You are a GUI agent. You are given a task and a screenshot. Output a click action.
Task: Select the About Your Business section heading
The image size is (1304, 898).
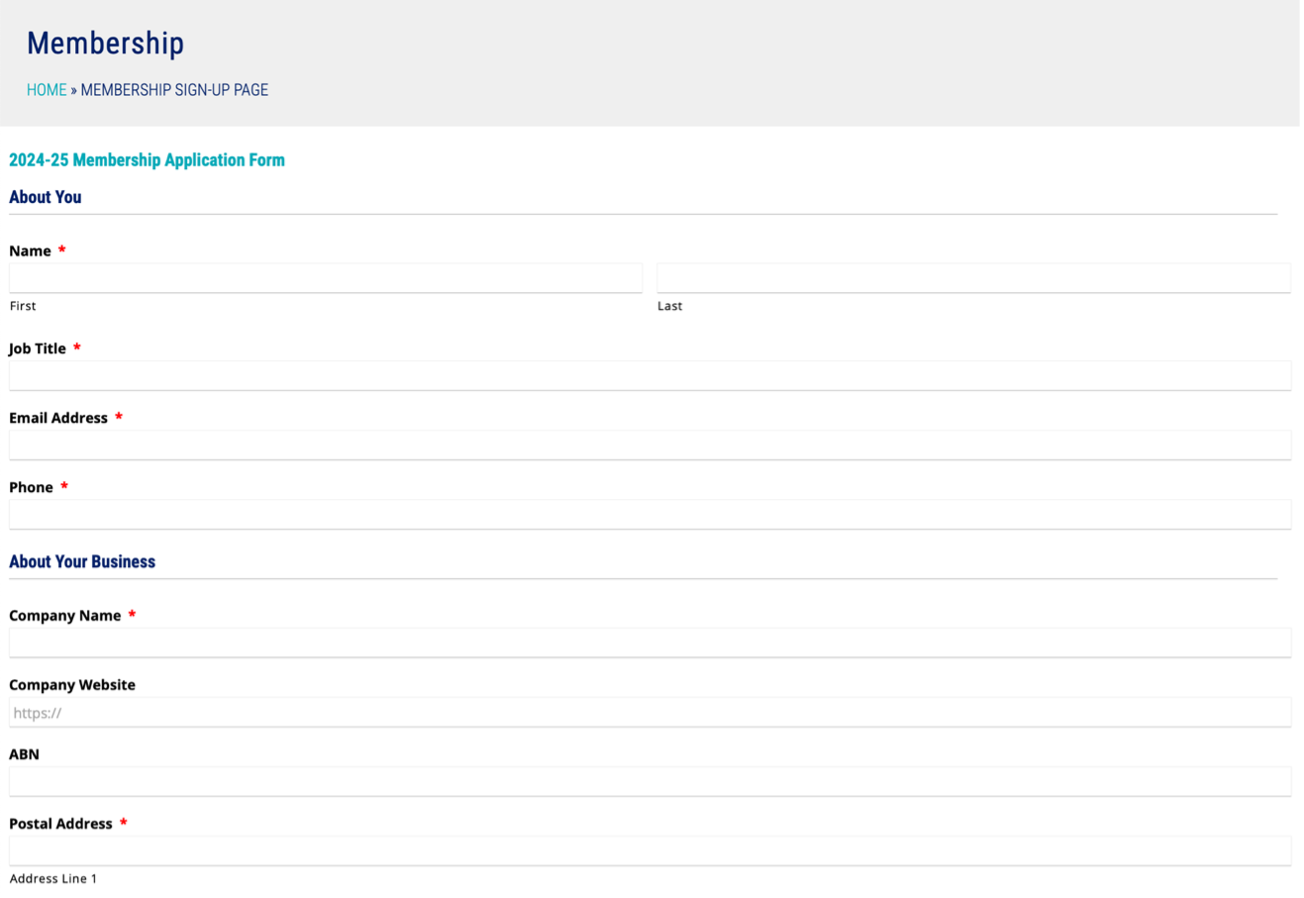pos(82,562)
